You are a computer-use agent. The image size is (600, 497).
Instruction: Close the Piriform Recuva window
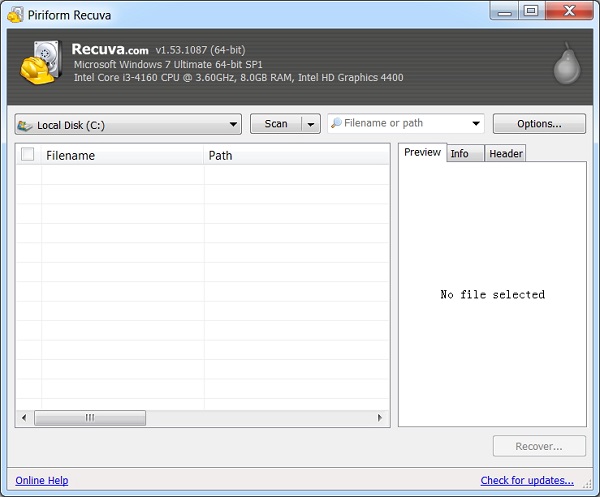click(x=569, y=11)
